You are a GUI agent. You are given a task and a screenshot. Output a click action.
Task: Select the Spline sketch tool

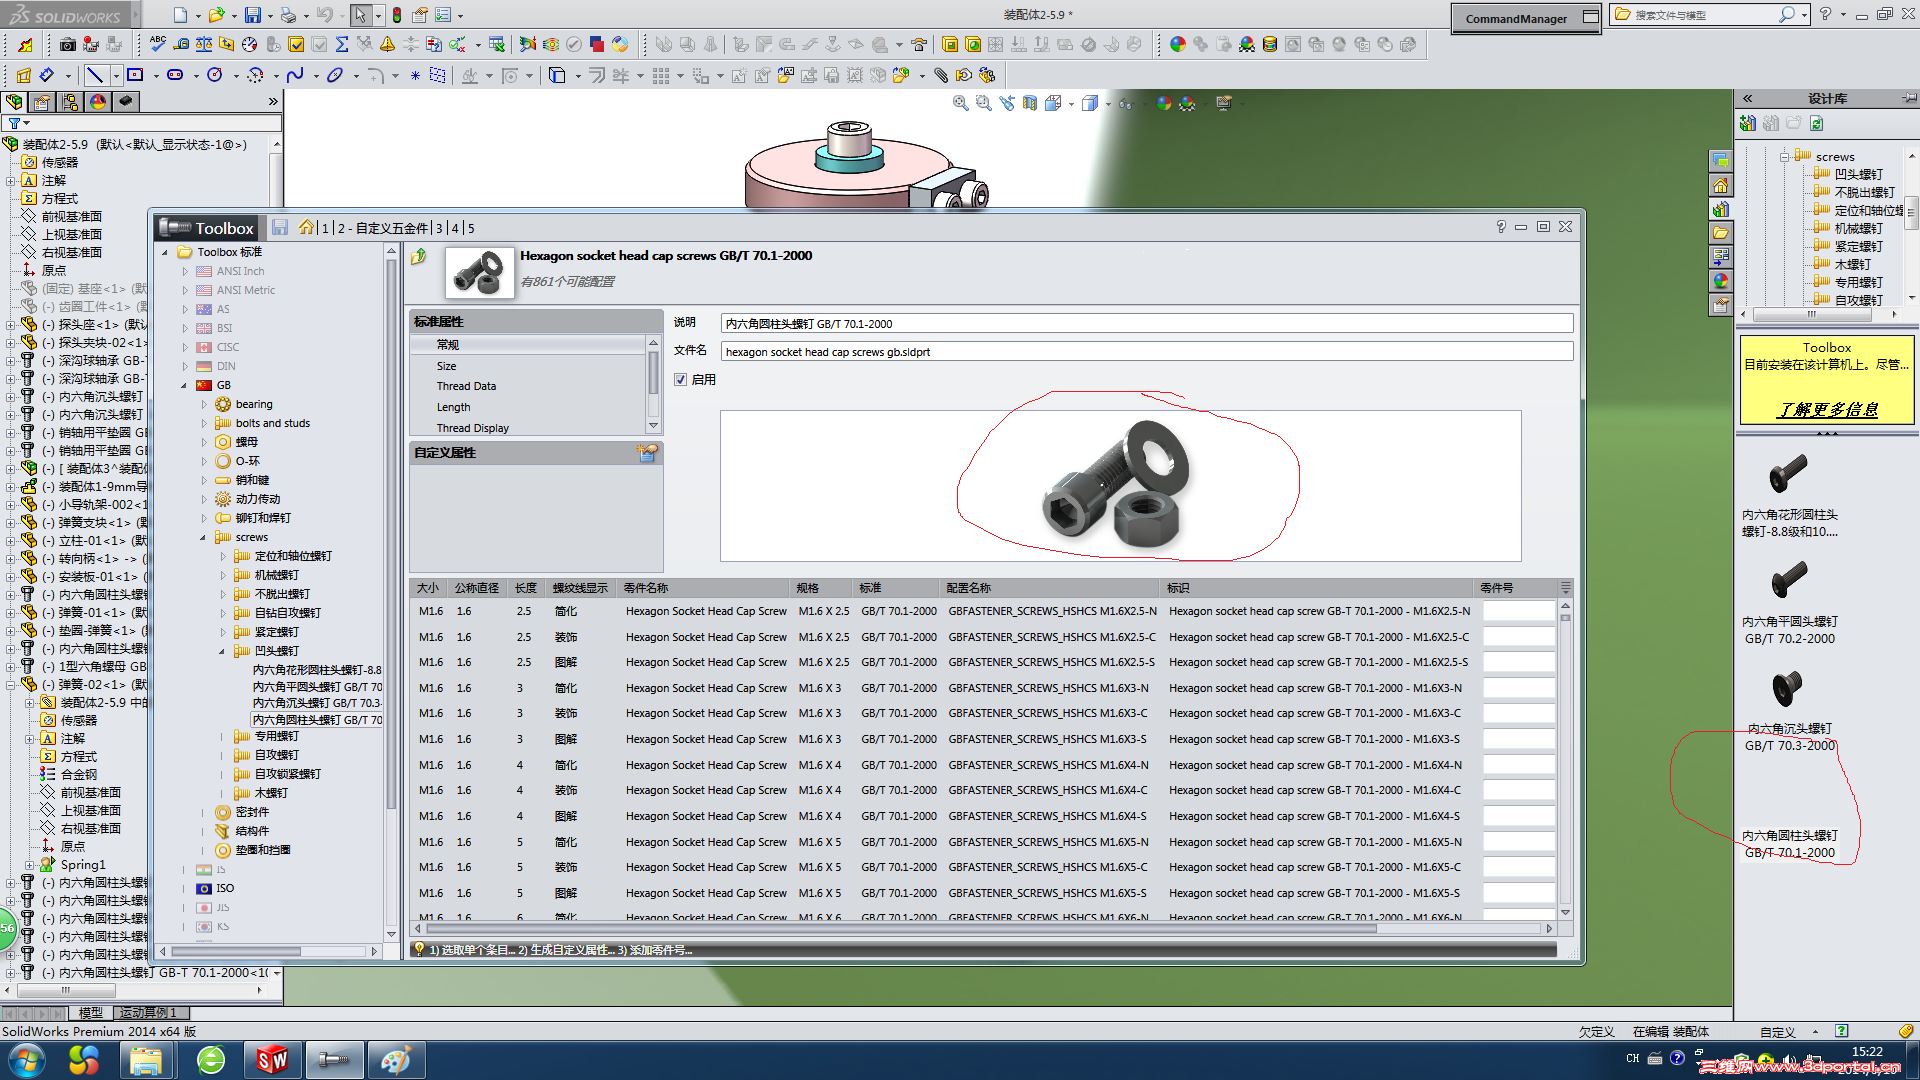coord(294,75)
